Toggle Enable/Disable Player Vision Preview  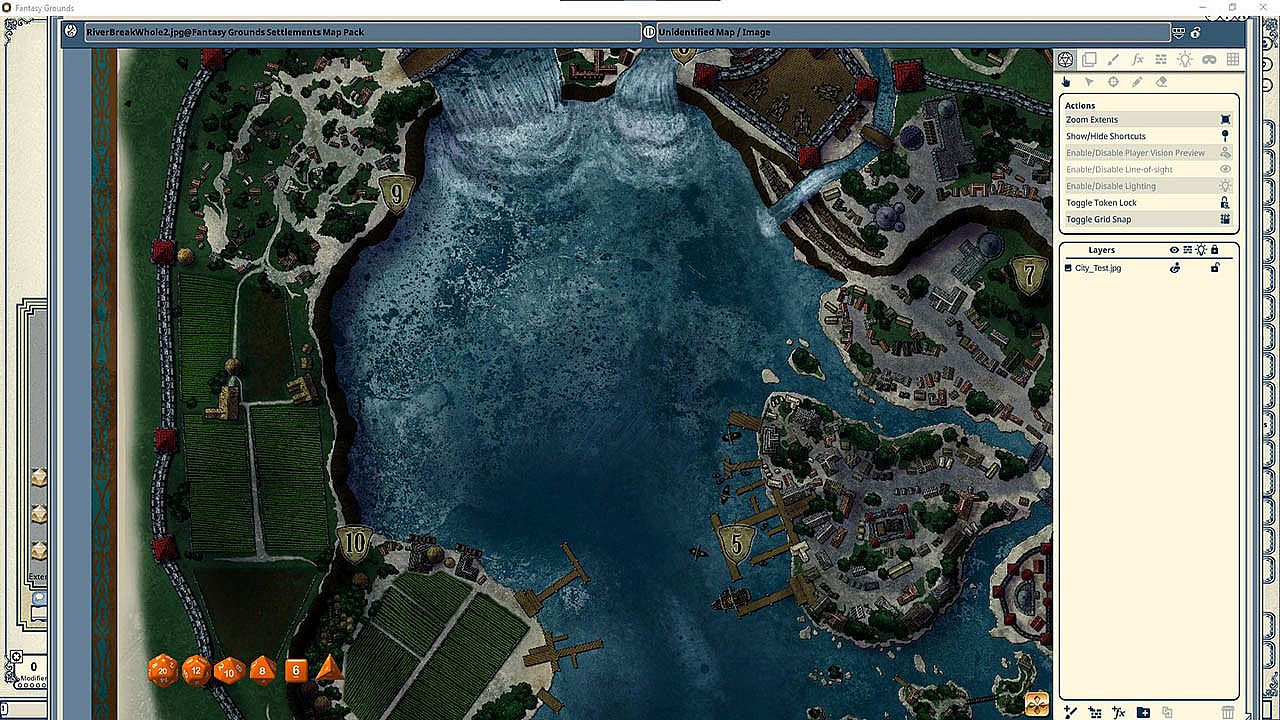tap(1148, 153)
